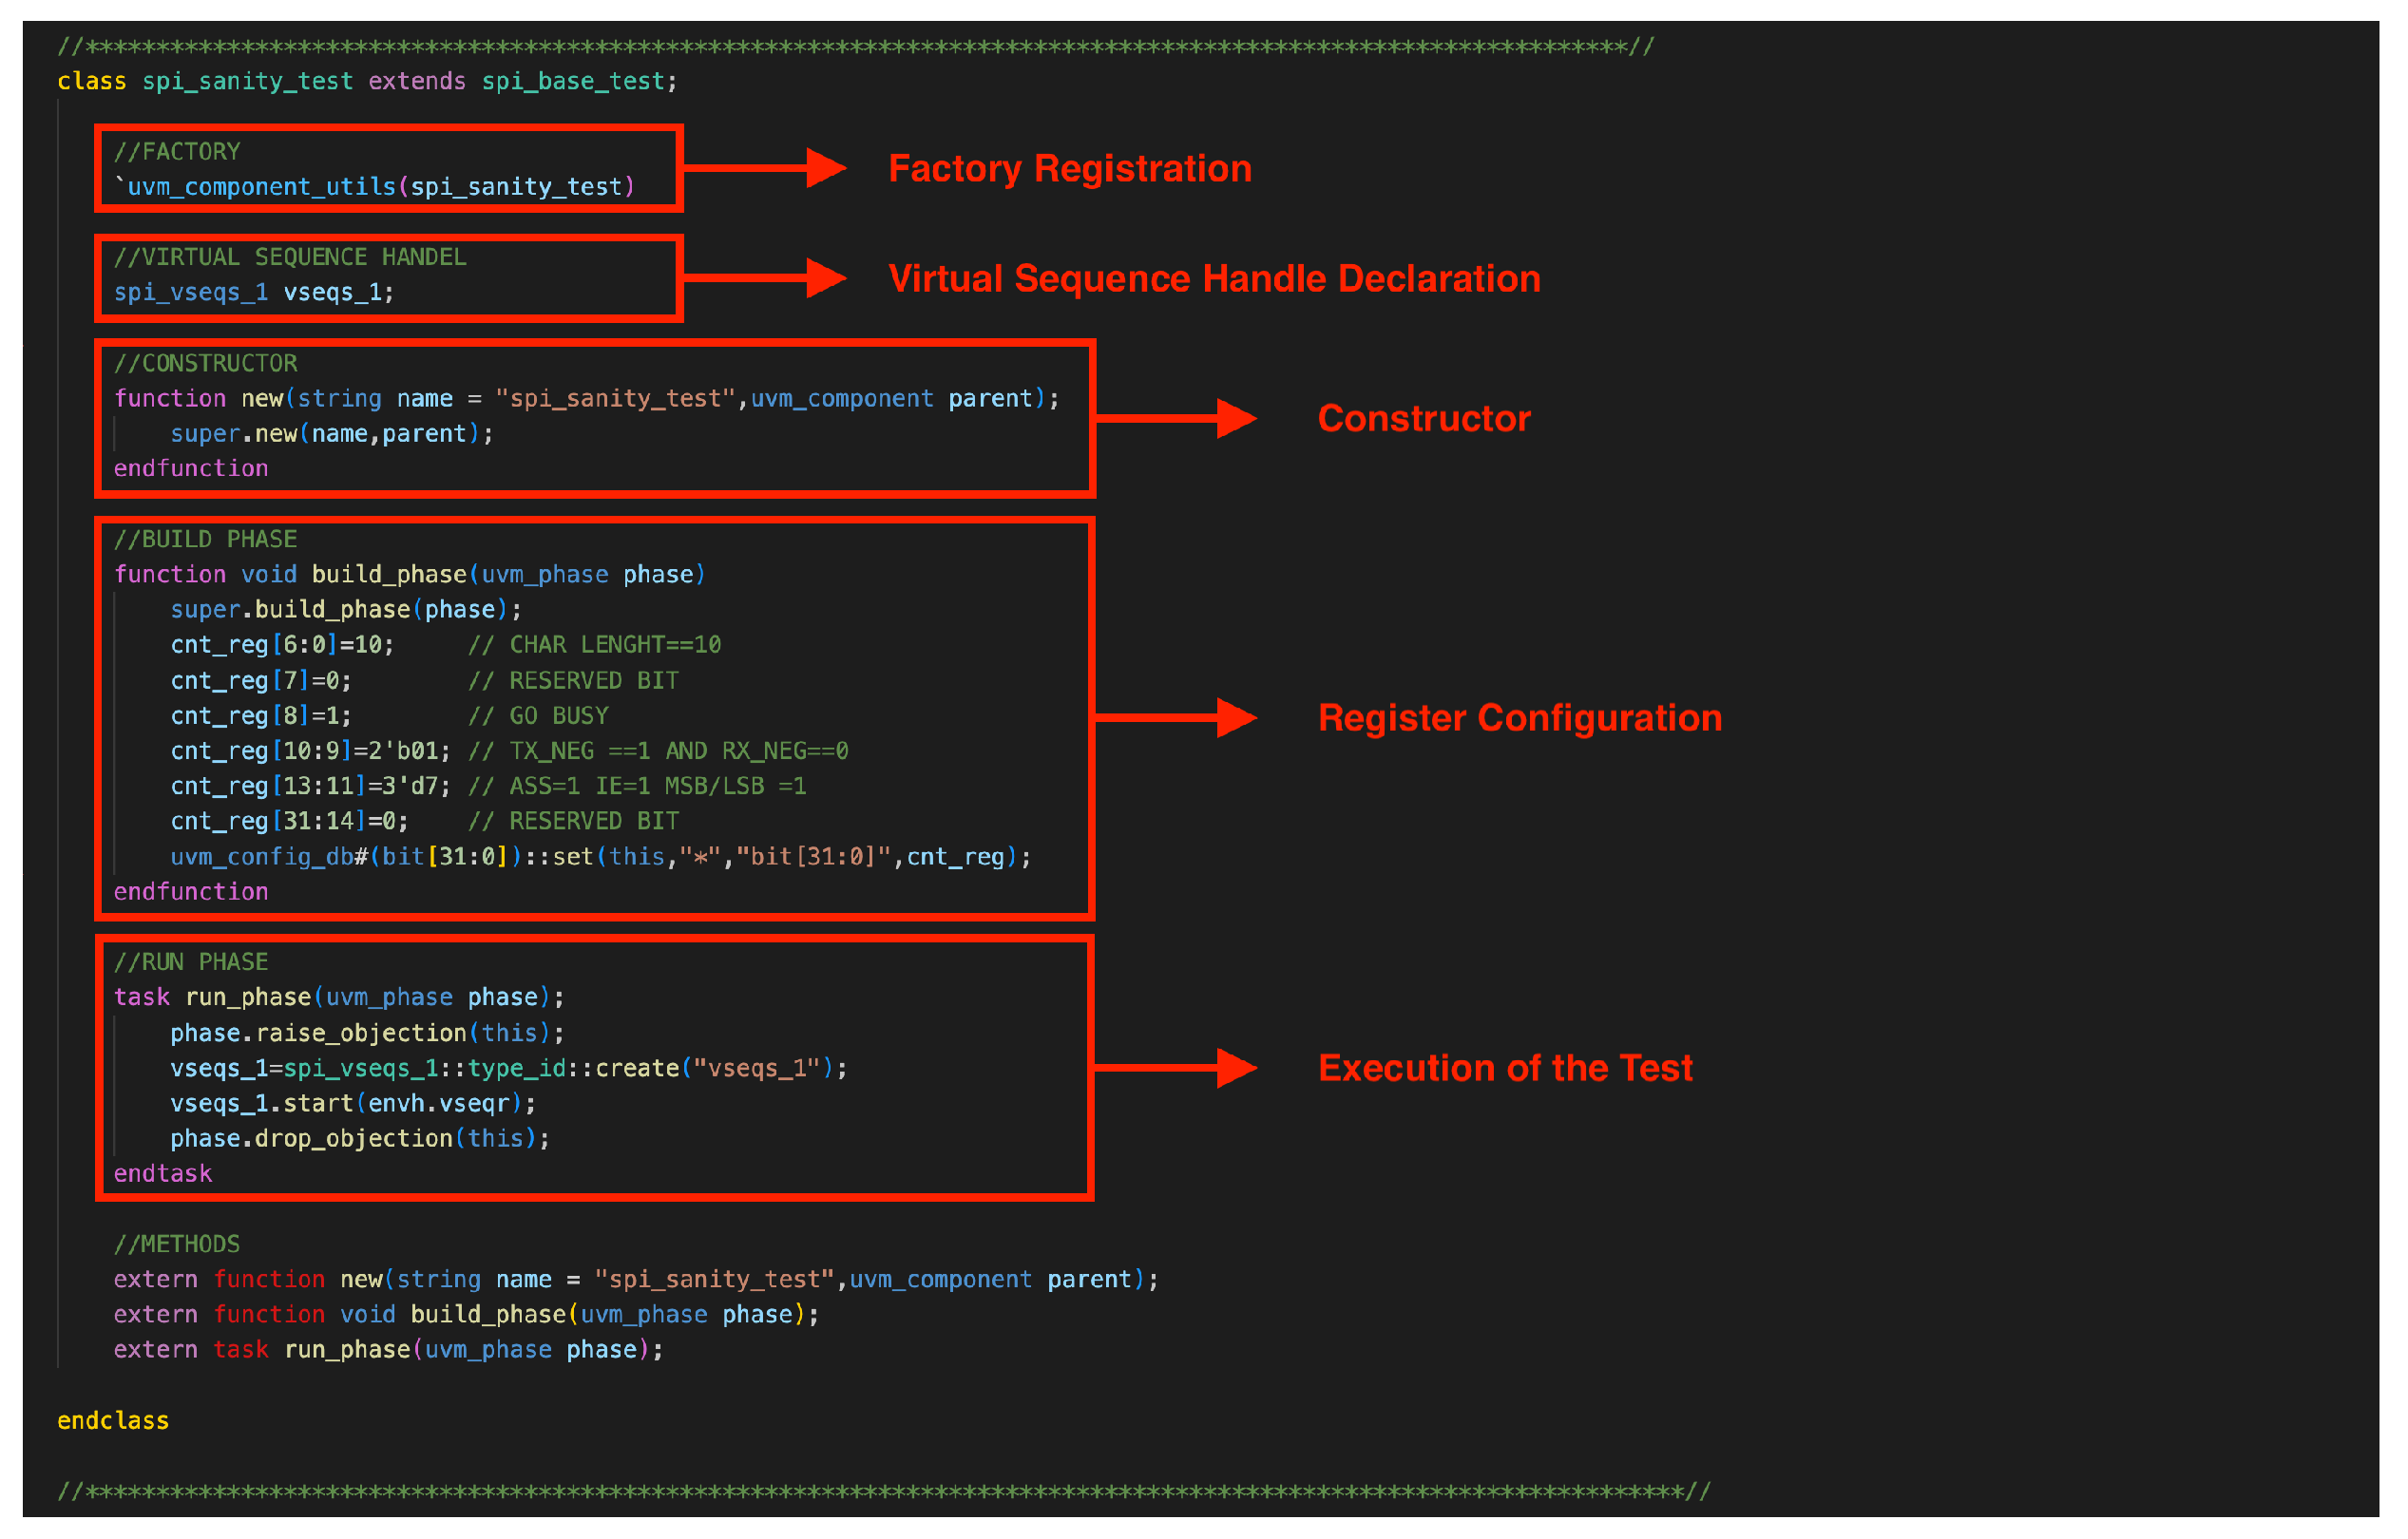Image resolution: width=2408 pixels, height=1539 pixels.
Task: Click the arrow pointing to Execution of the Test
Action: click(1176, 1067)
